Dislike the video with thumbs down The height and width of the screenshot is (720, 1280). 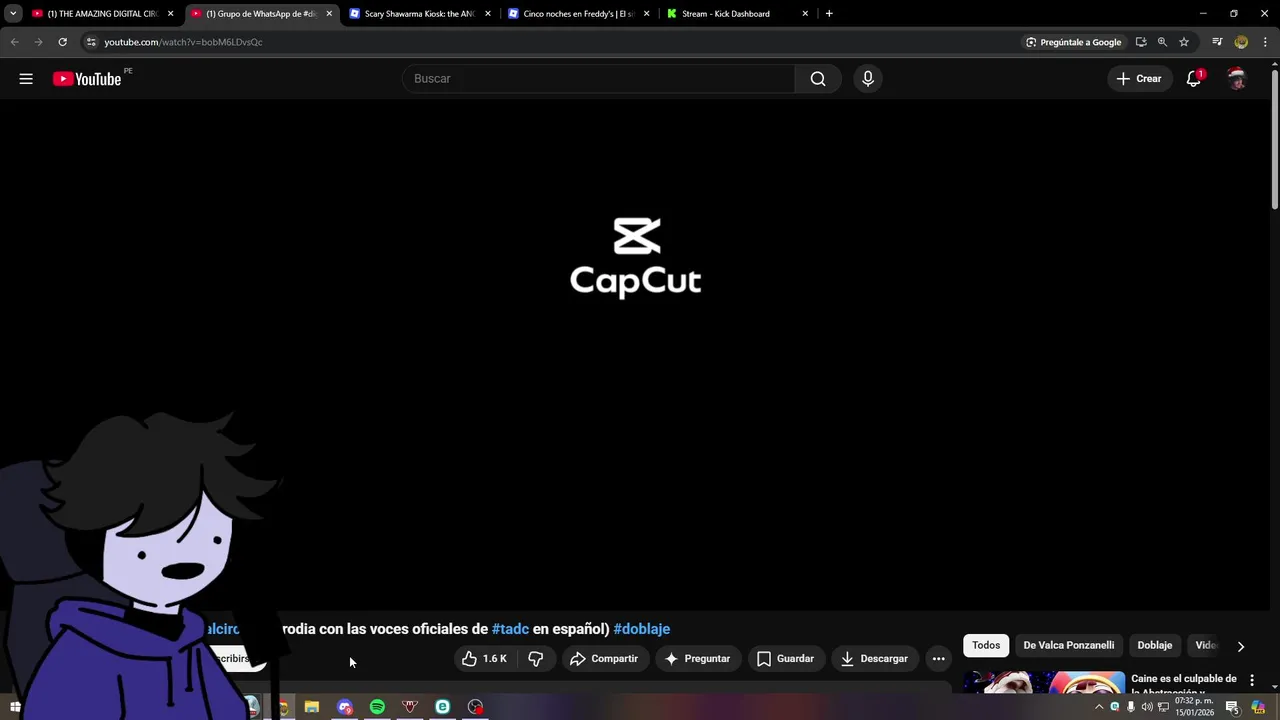pyautogui.click(x=536, y=659)
